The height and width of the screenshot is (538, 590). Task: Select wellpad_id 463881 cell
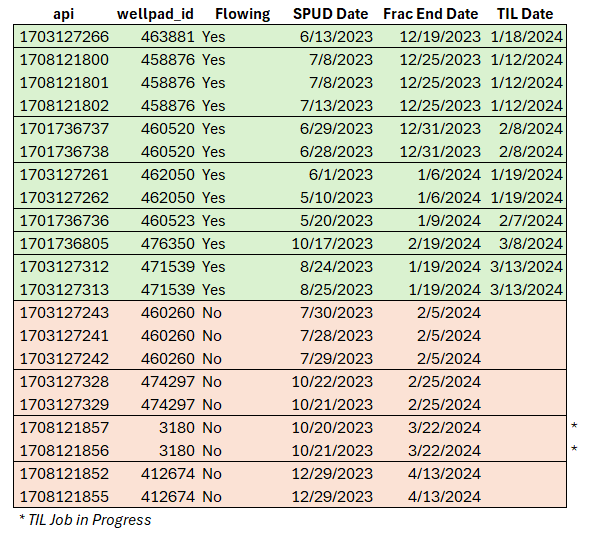(168, 37)
